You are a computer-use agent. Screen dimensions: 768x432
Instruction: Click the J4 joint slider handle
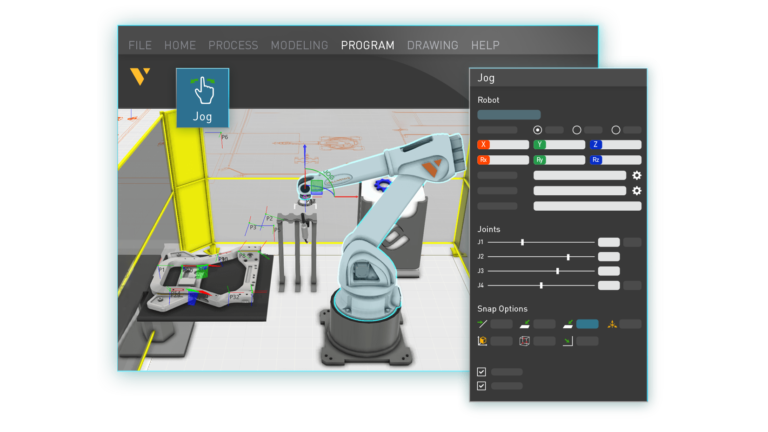point(541,285)
